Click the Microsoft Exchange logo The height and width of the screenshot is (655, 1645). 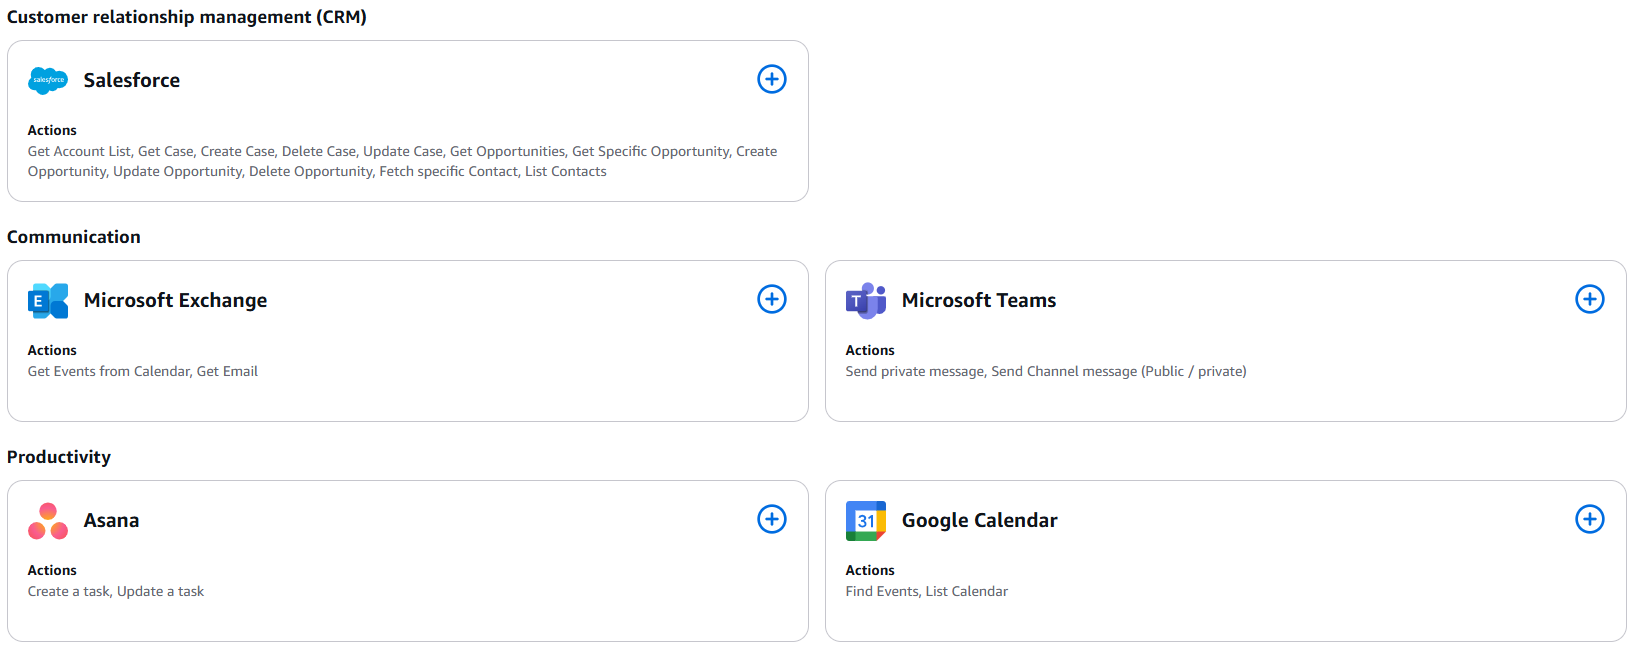click(x=48, y=300)
